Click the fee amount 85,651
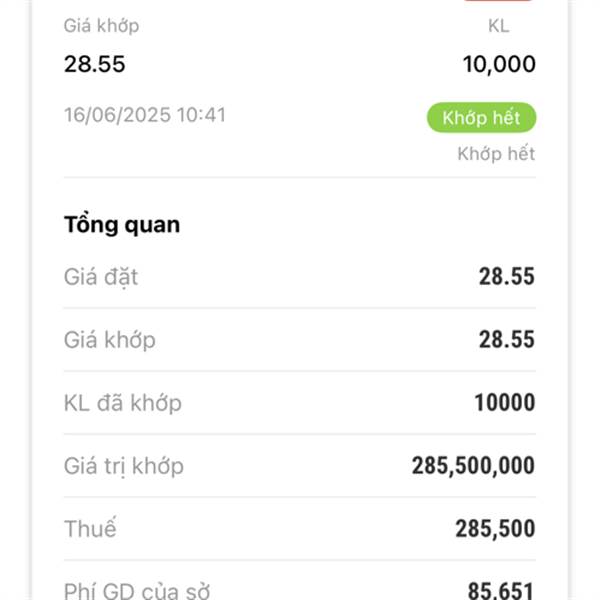 point(501,590)
